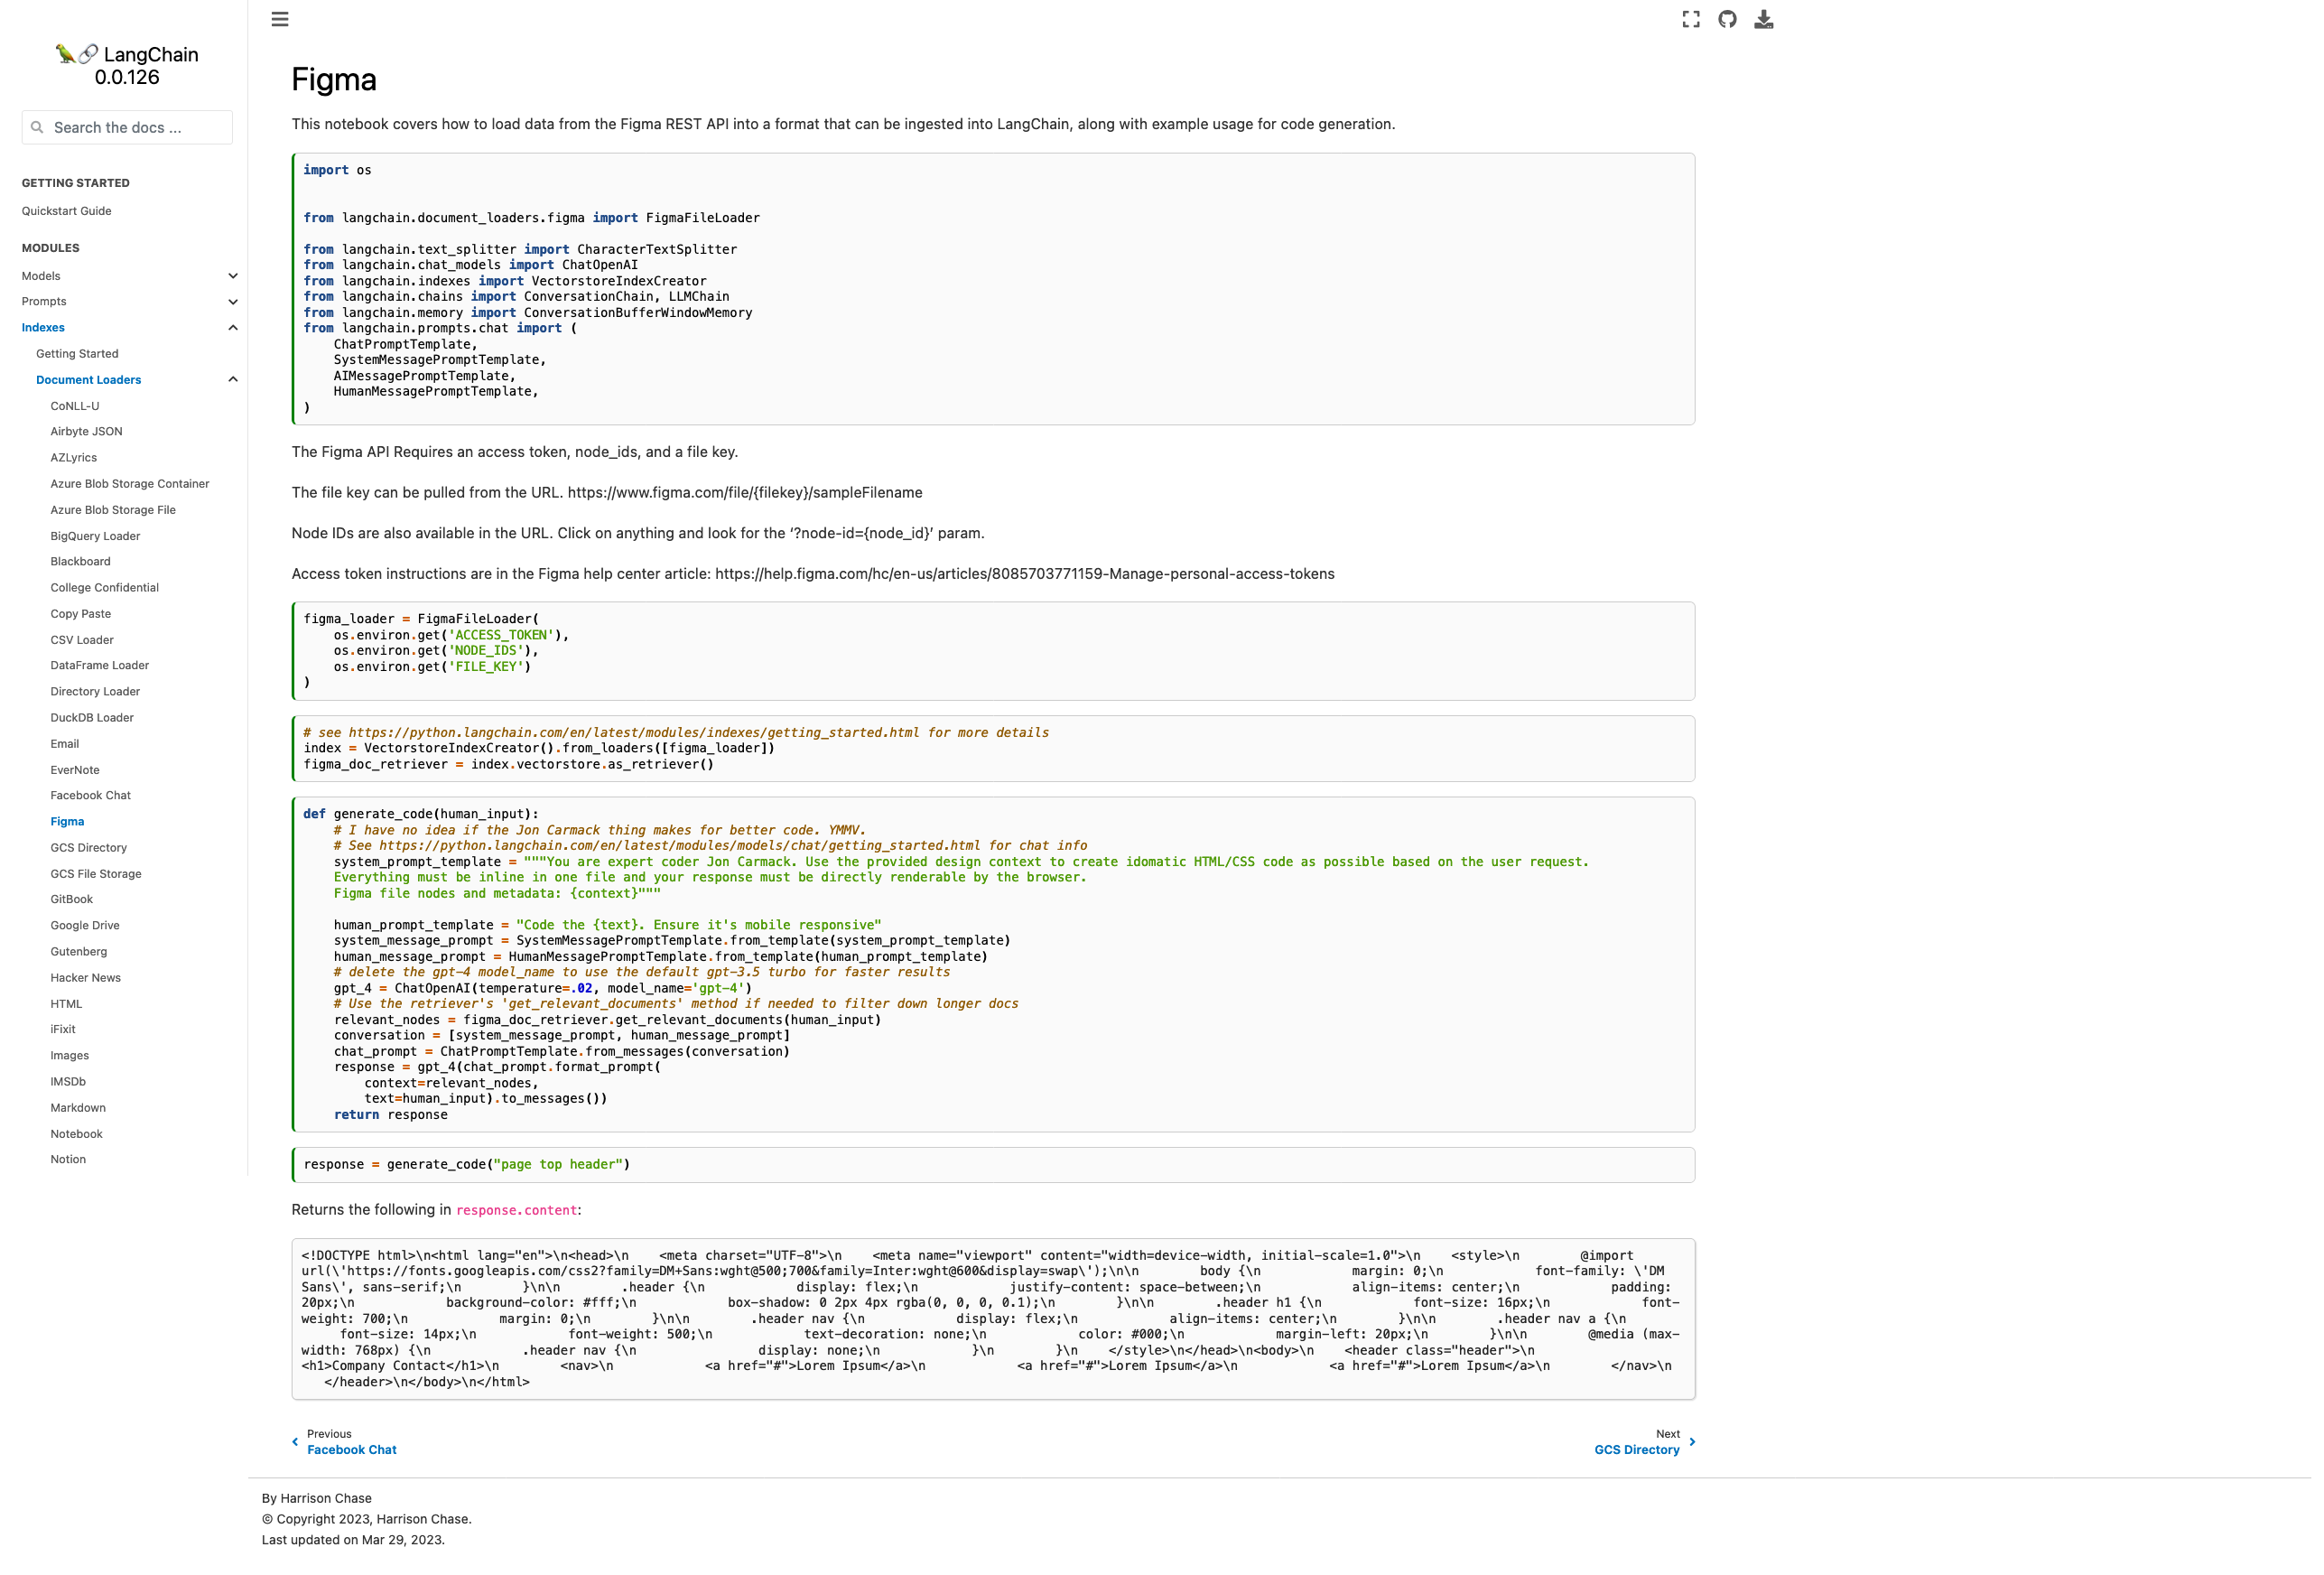Expand the Prompts section chevron

pos(233,302)
